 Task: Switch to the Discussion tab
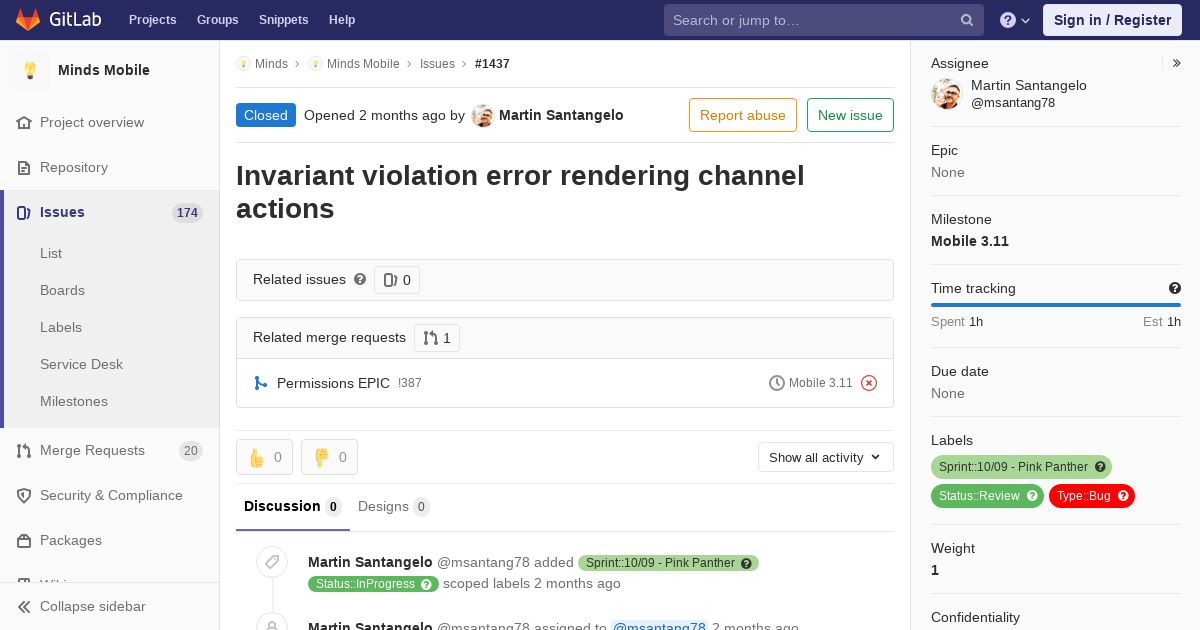pyautogui.click(x=293, y=507)
